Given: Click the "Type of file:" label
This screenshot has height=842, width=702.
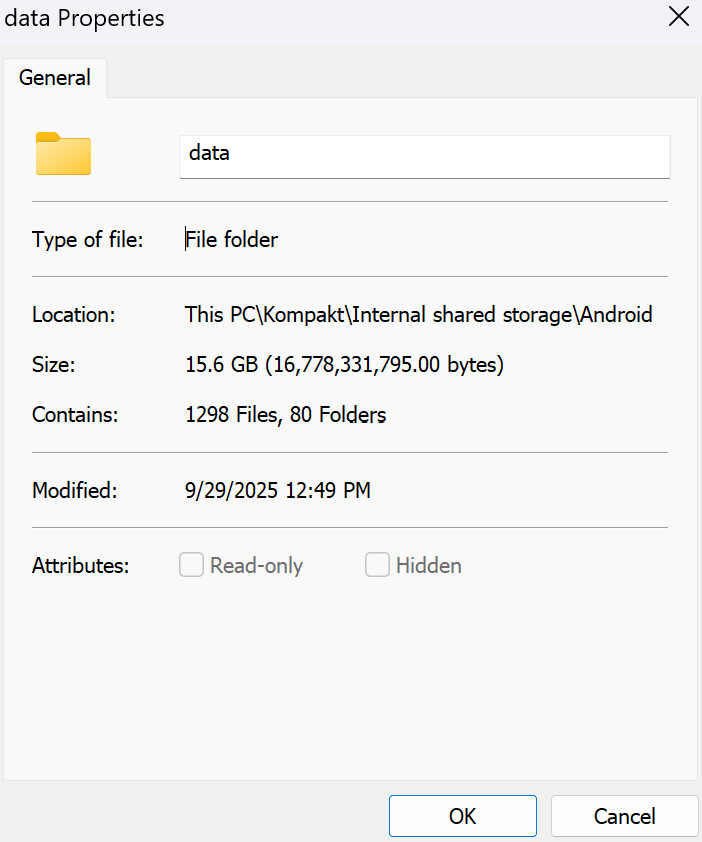Looking at the screenshot, I should click(88, 240).
